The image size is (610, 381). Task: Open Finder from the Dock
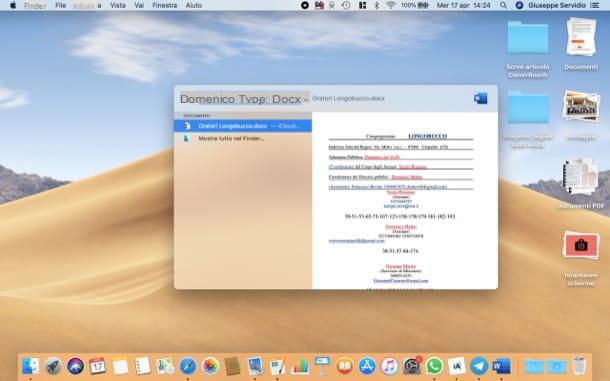(30, 366)
